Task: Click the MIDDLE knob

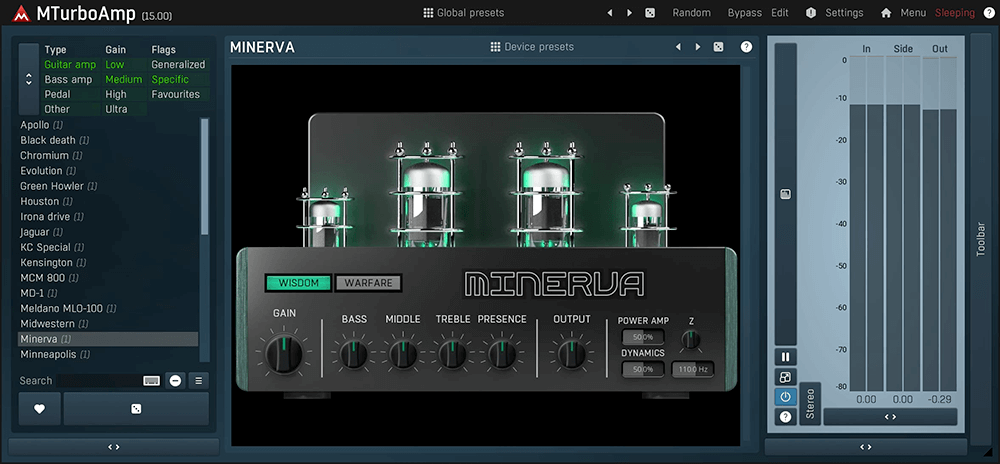Action: pyautogui.click(x=403, y=354)
